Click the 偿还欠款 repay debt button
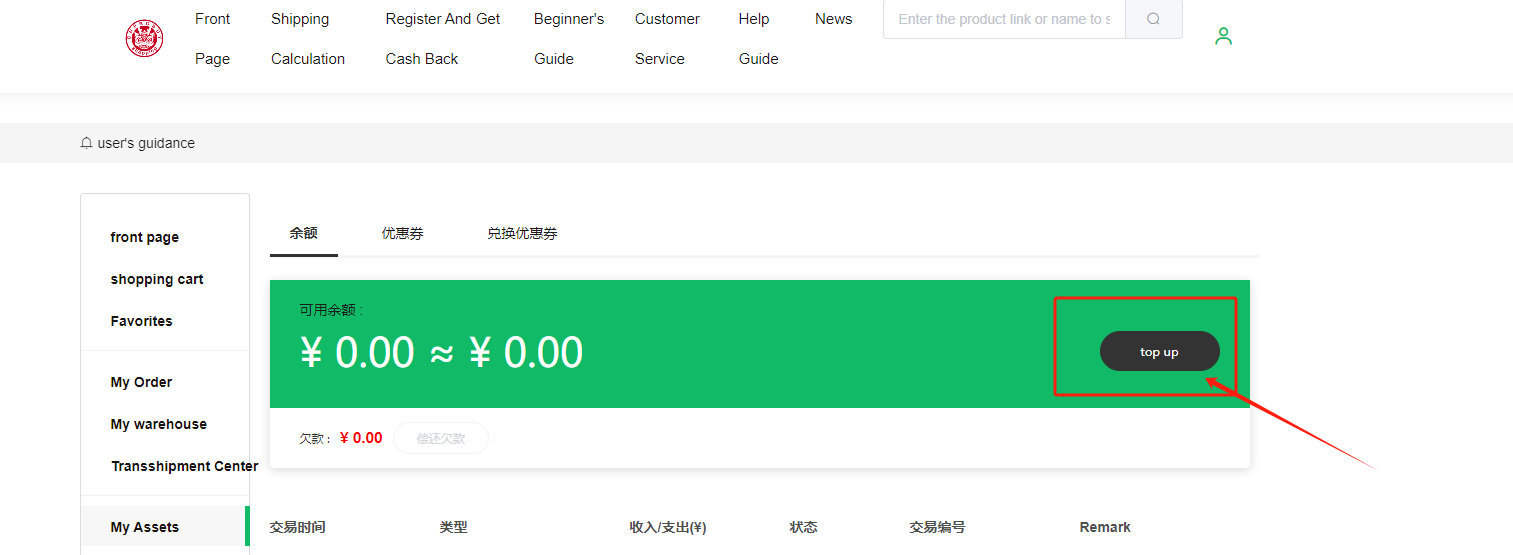 pyautogui.click(x=441, y=438)
